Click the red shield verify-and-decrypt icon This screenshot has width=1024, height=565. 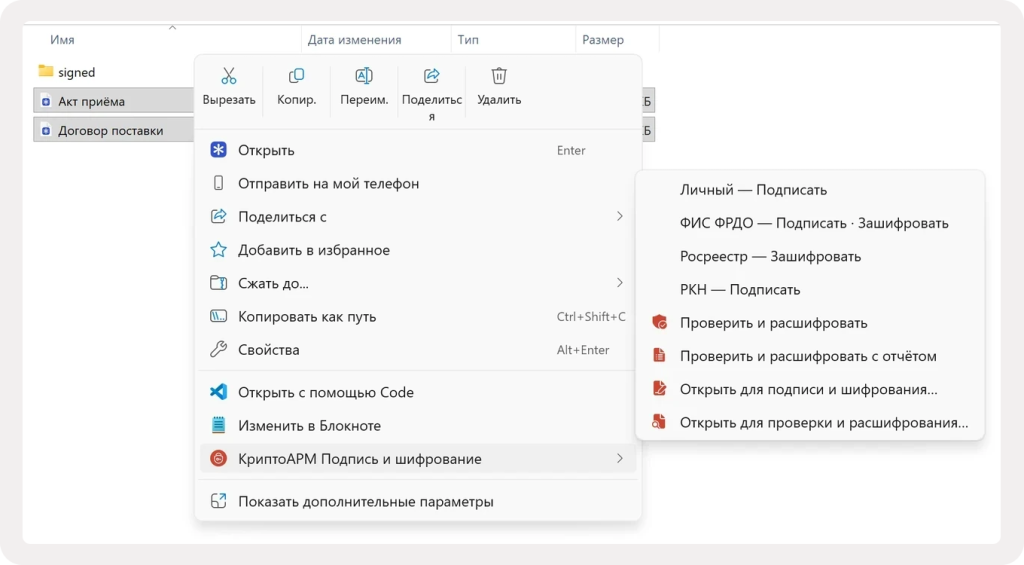point(660,323)
